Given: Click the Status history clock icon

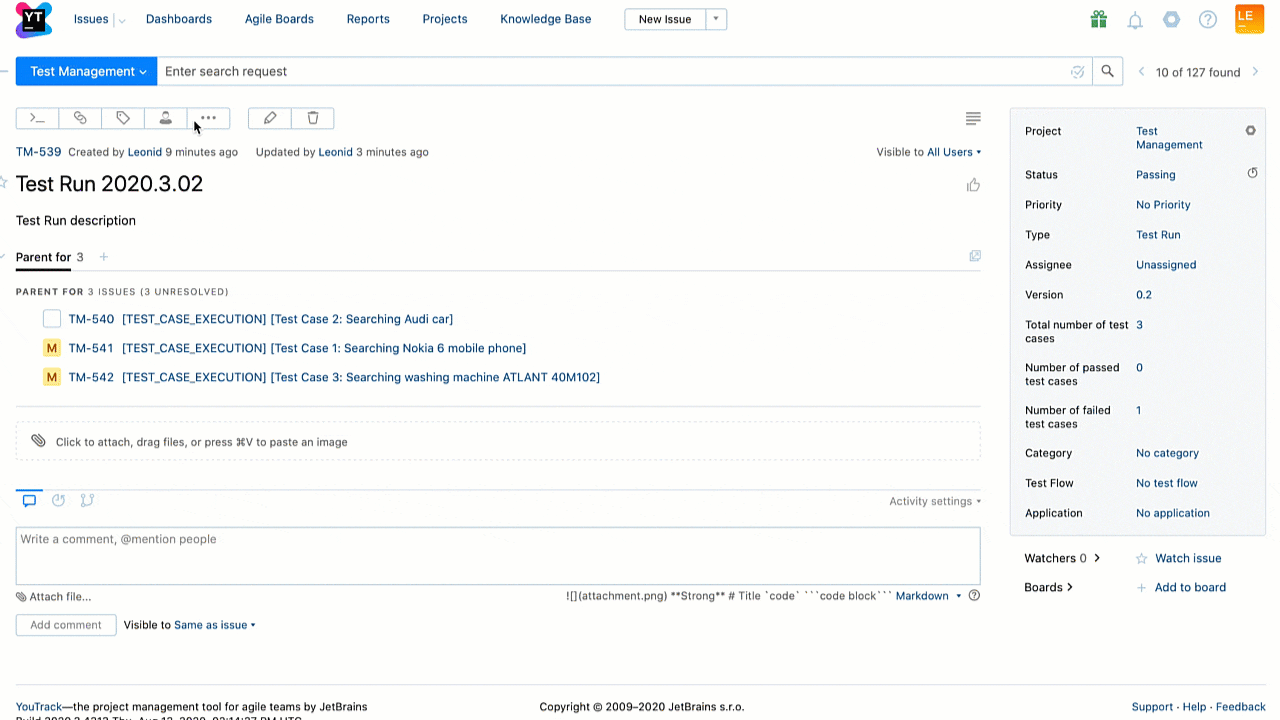Looking at the screenshot, I should (x=1252, y=173).
